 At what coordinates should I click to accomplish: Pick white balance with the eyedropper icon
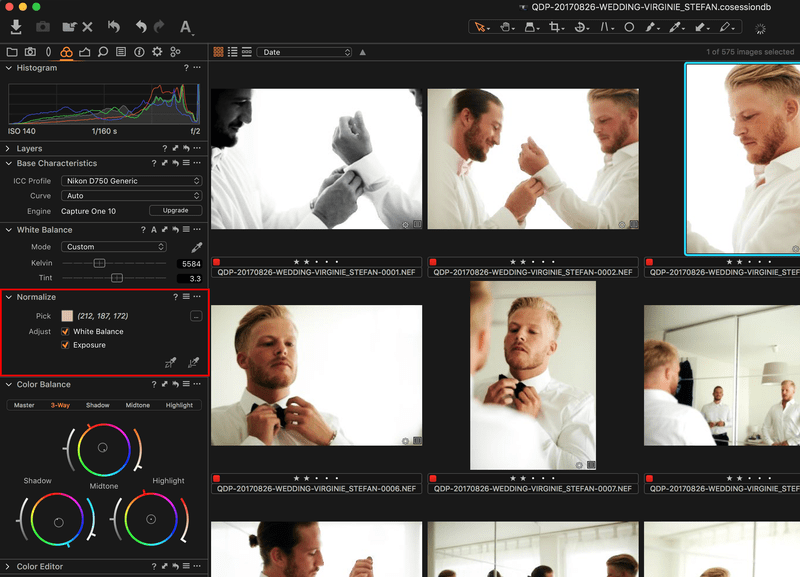(x=196, y=247)
